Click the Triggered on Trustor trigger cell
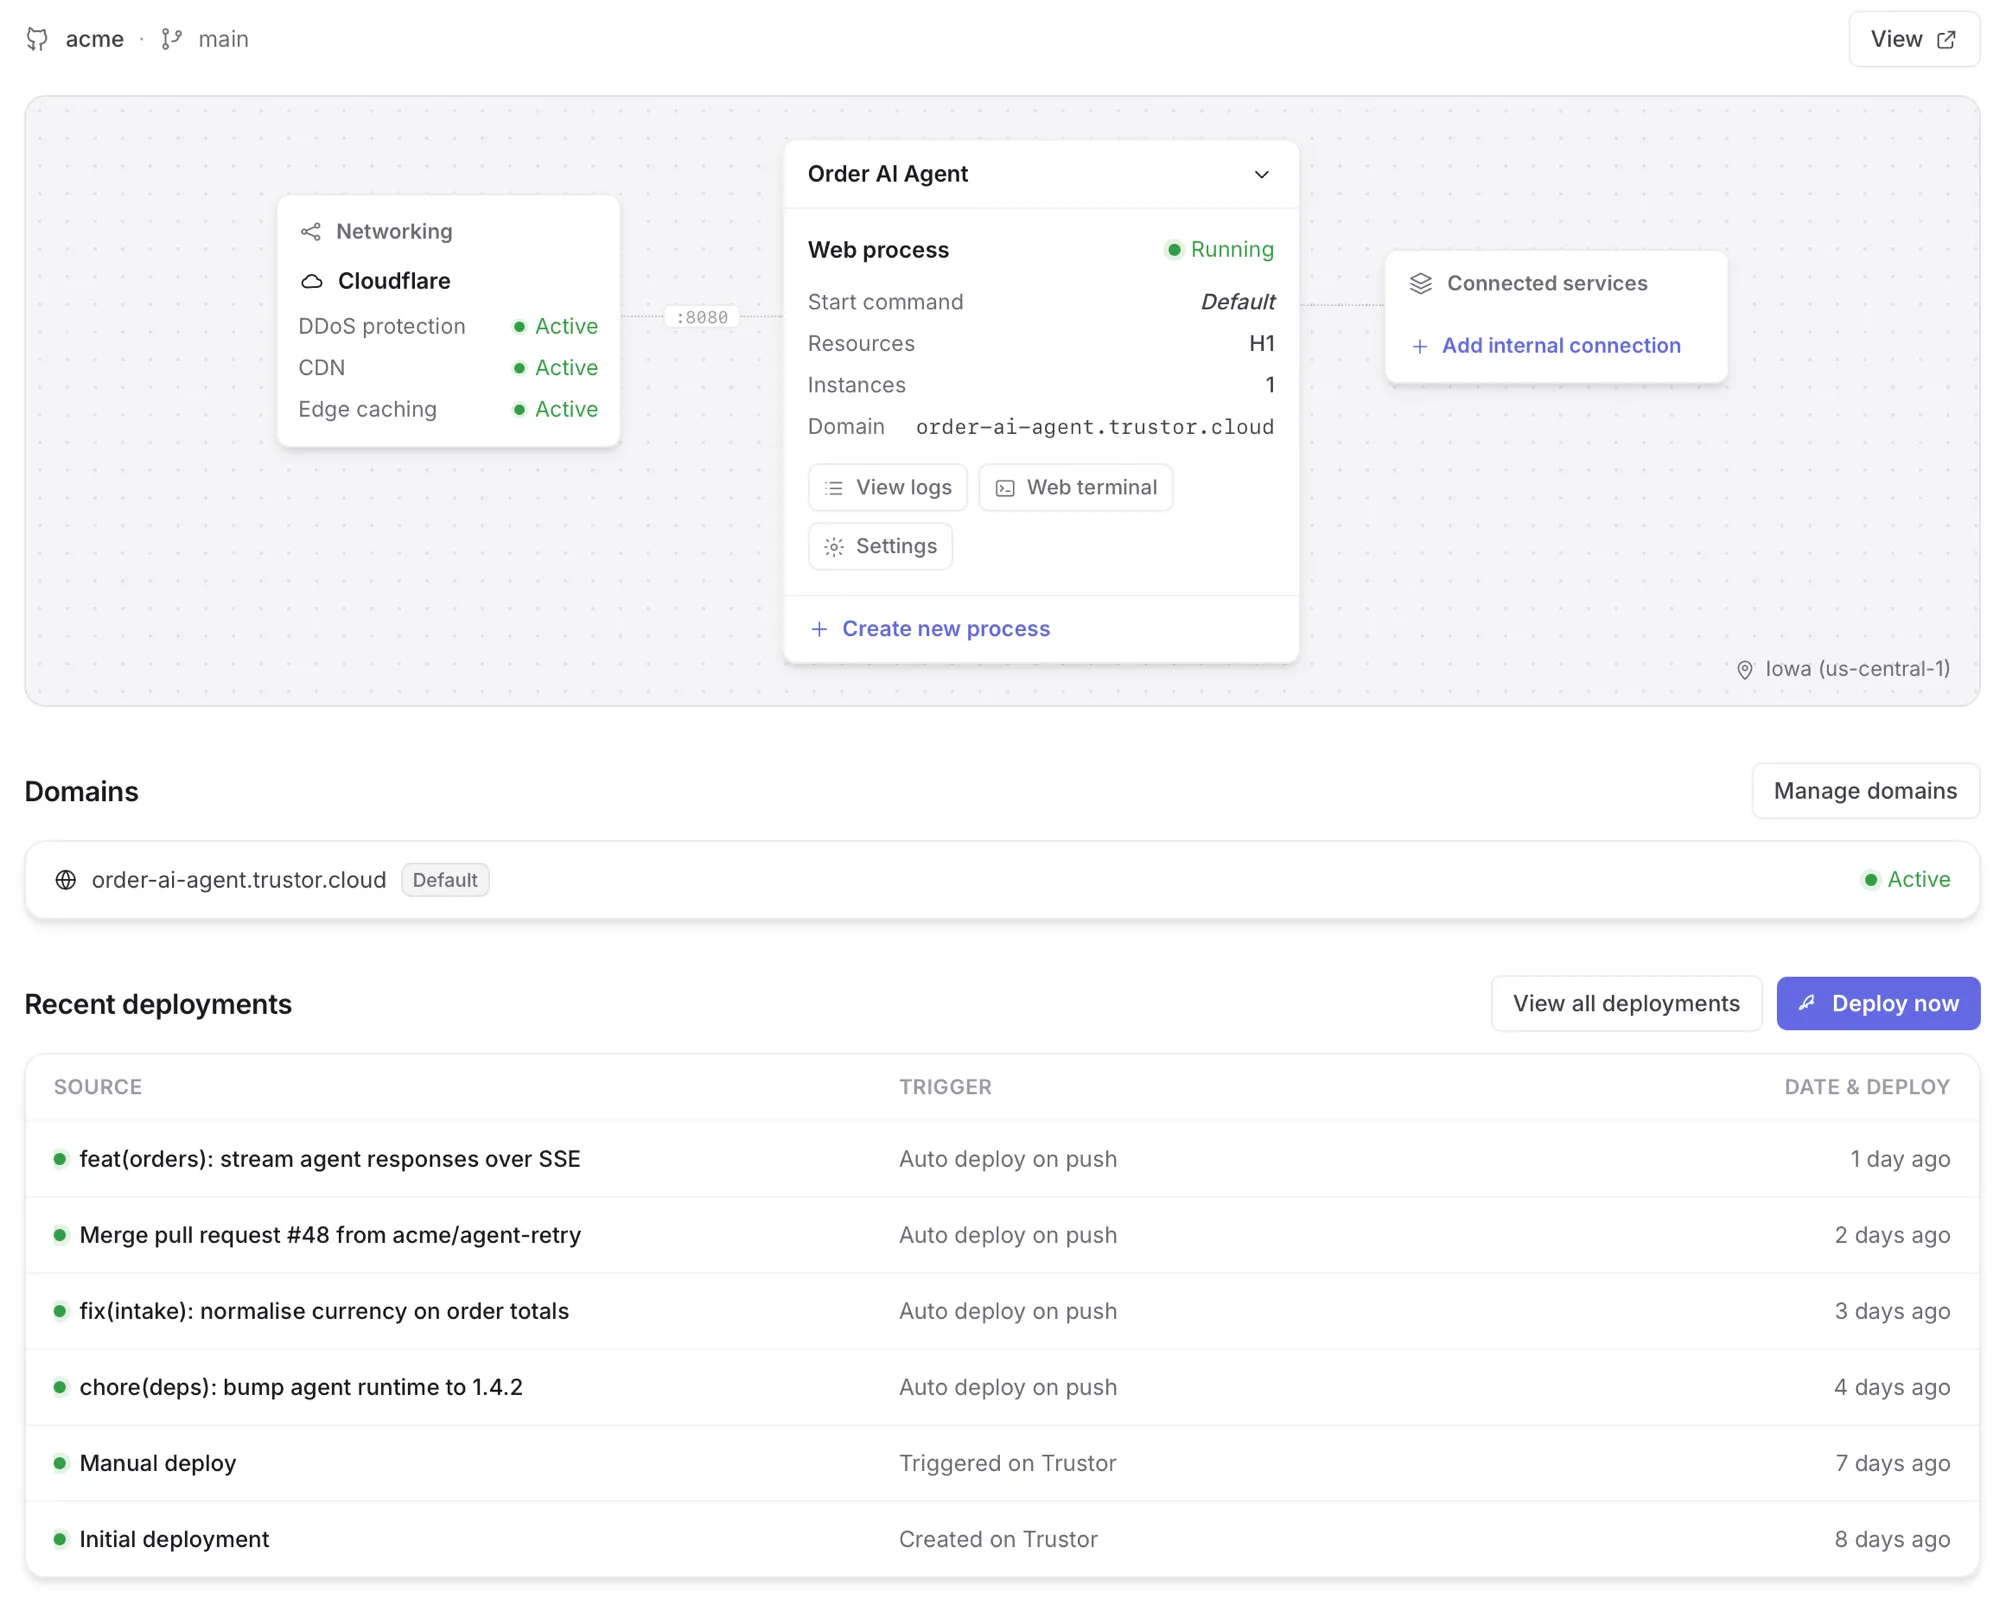Screen dimensions: 2000x1599 pyautogui.click(x=1007, y=1464)
